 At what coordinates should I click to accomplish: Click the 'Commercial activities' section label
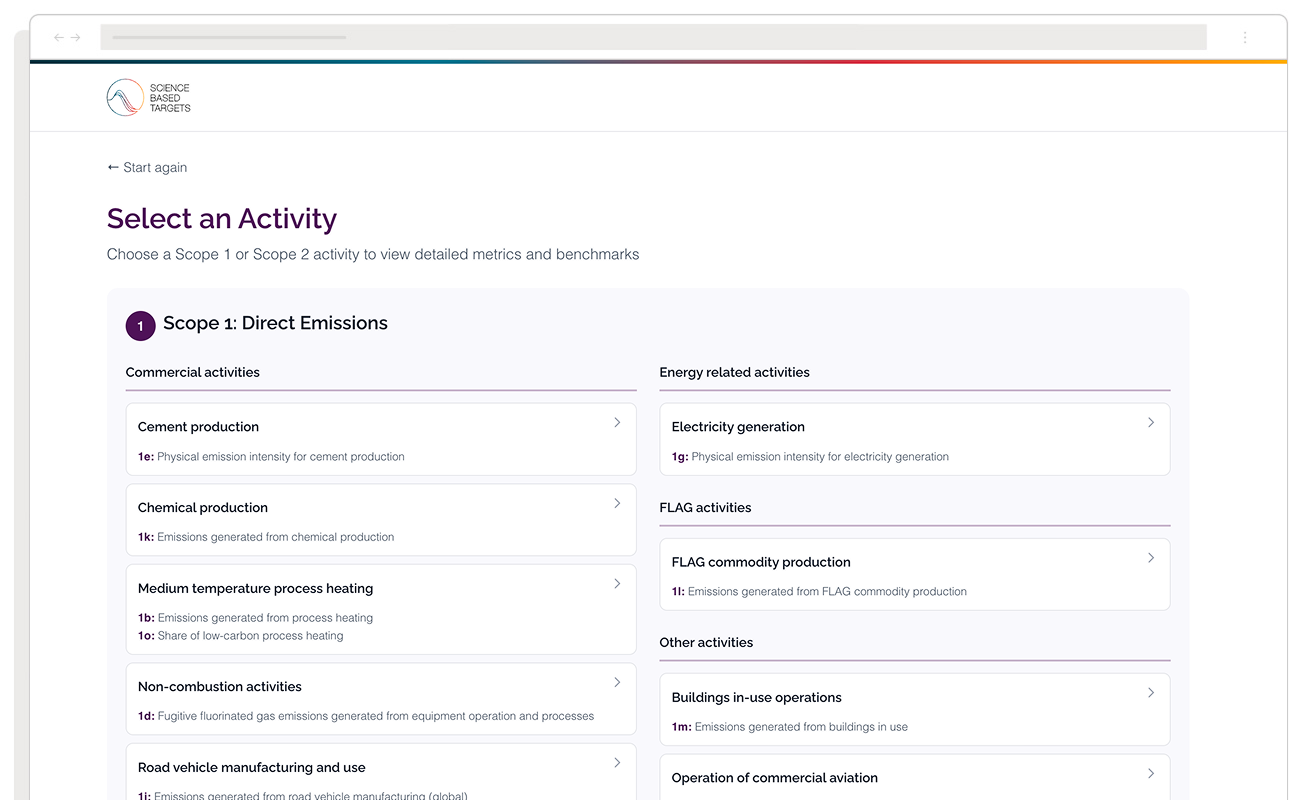click(x=193, y=372)
